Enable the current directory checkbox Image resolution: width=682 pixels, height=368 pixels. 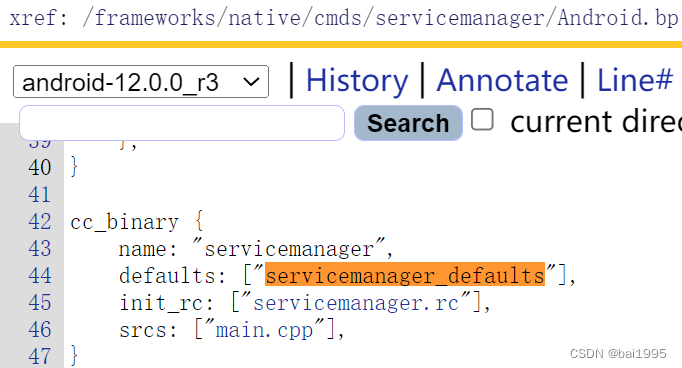click(482, 119)
